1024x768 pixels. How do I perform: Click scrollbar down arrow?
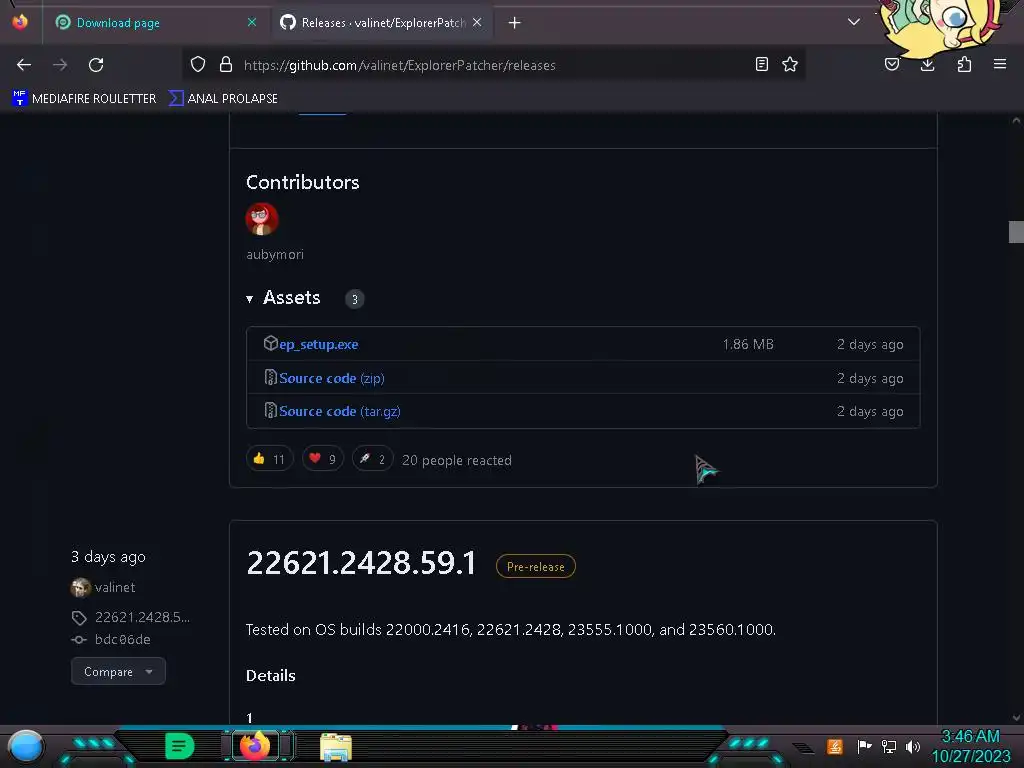tap(1016, 718)
